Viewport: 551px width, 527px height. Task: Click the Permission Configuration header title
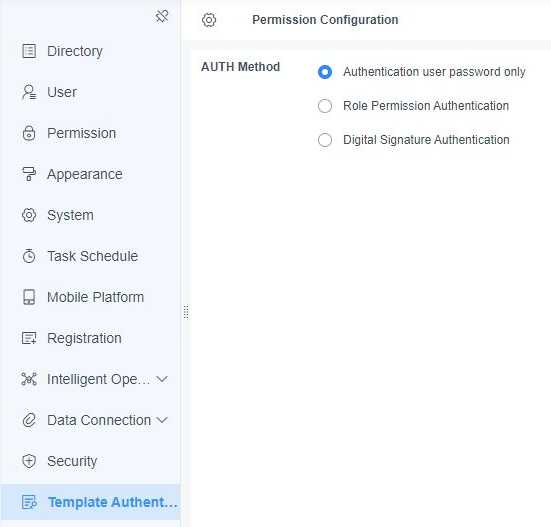click(x=325, y=20)
